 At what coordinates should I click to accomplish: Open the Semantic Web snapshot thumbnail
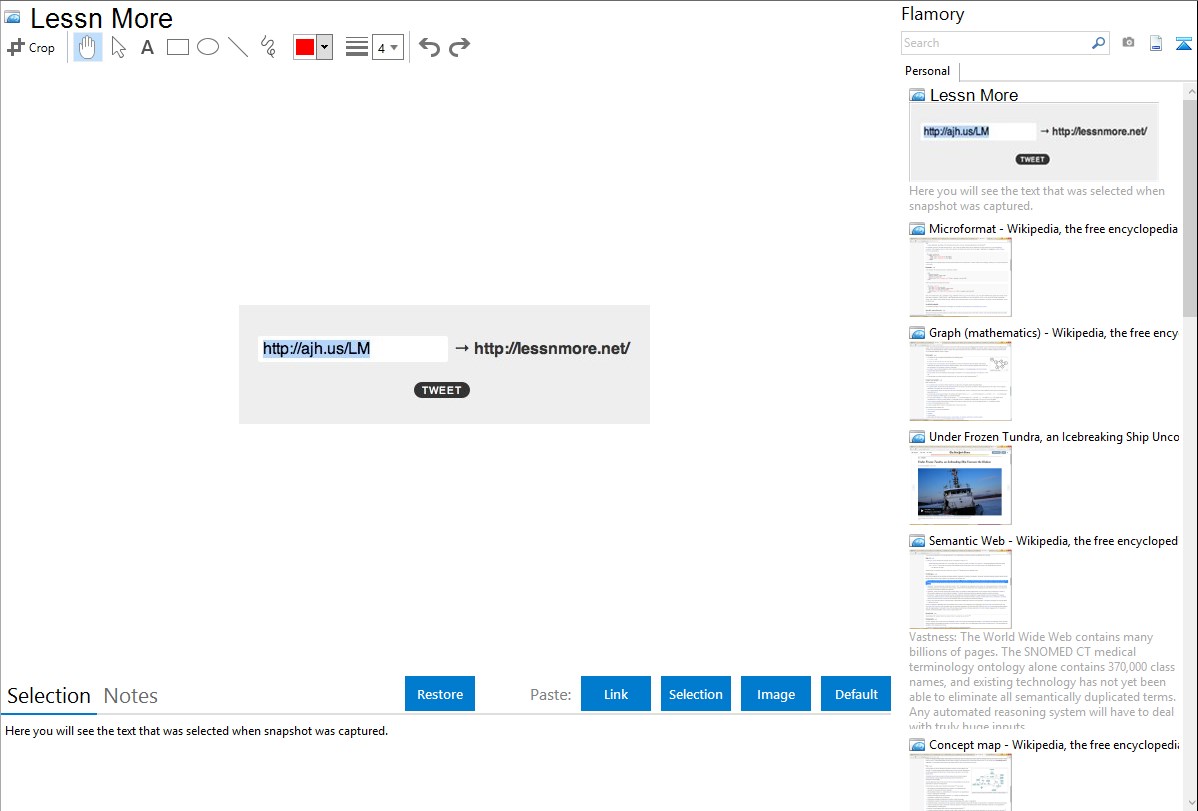[960, 589]
